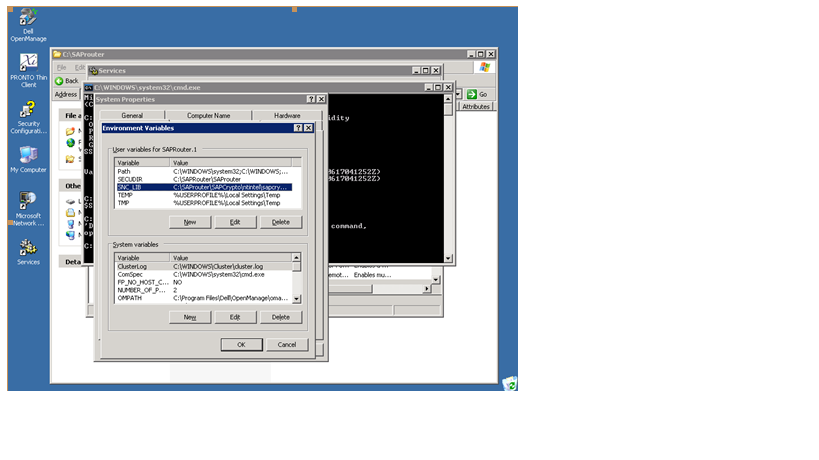This screenshot has height=460, width=819.
Task: Select the OMPATH system variable
Action: 204,298
